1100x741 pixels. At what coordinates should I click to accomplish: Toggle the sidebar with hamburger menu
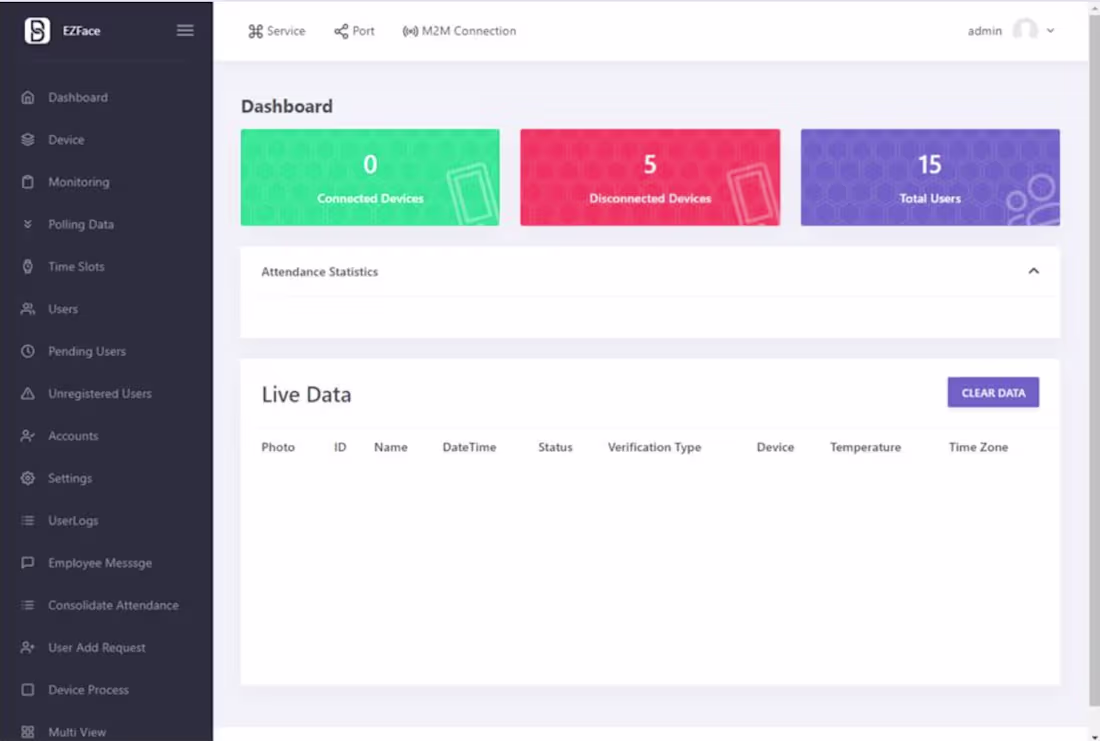pos(185,30)
